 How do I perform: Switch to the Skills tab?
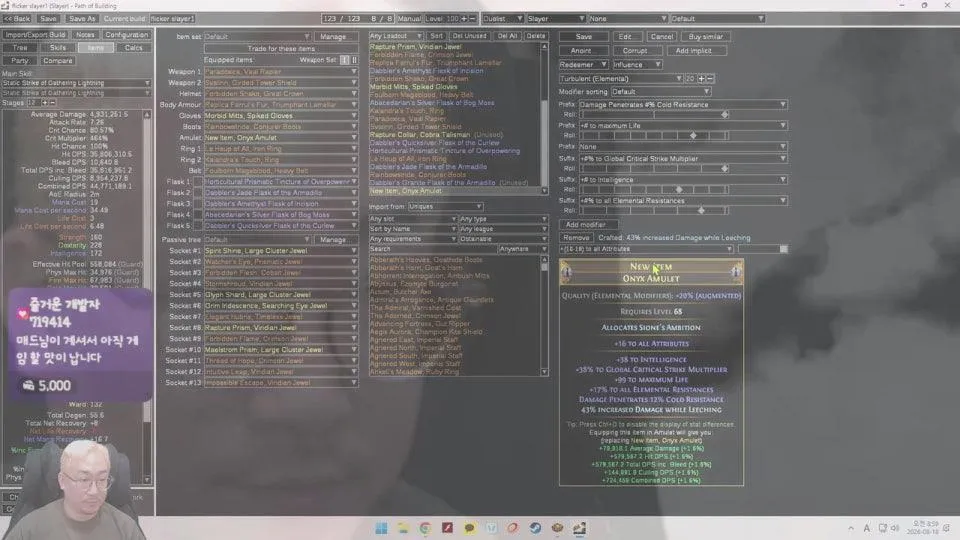click(58, 48)
